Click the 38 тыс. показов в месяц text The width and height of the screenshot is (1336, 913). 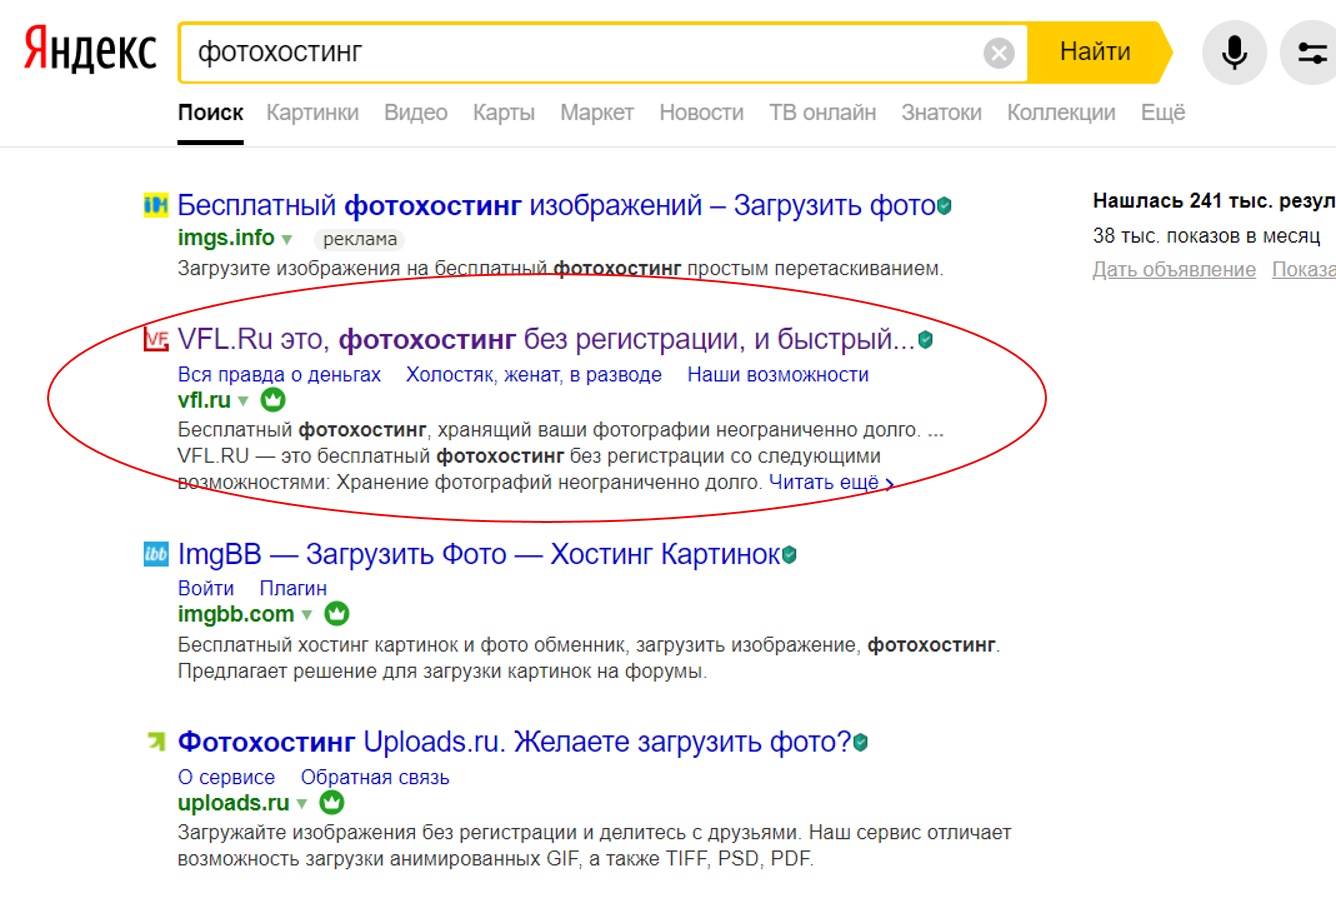click(1206, 236)
